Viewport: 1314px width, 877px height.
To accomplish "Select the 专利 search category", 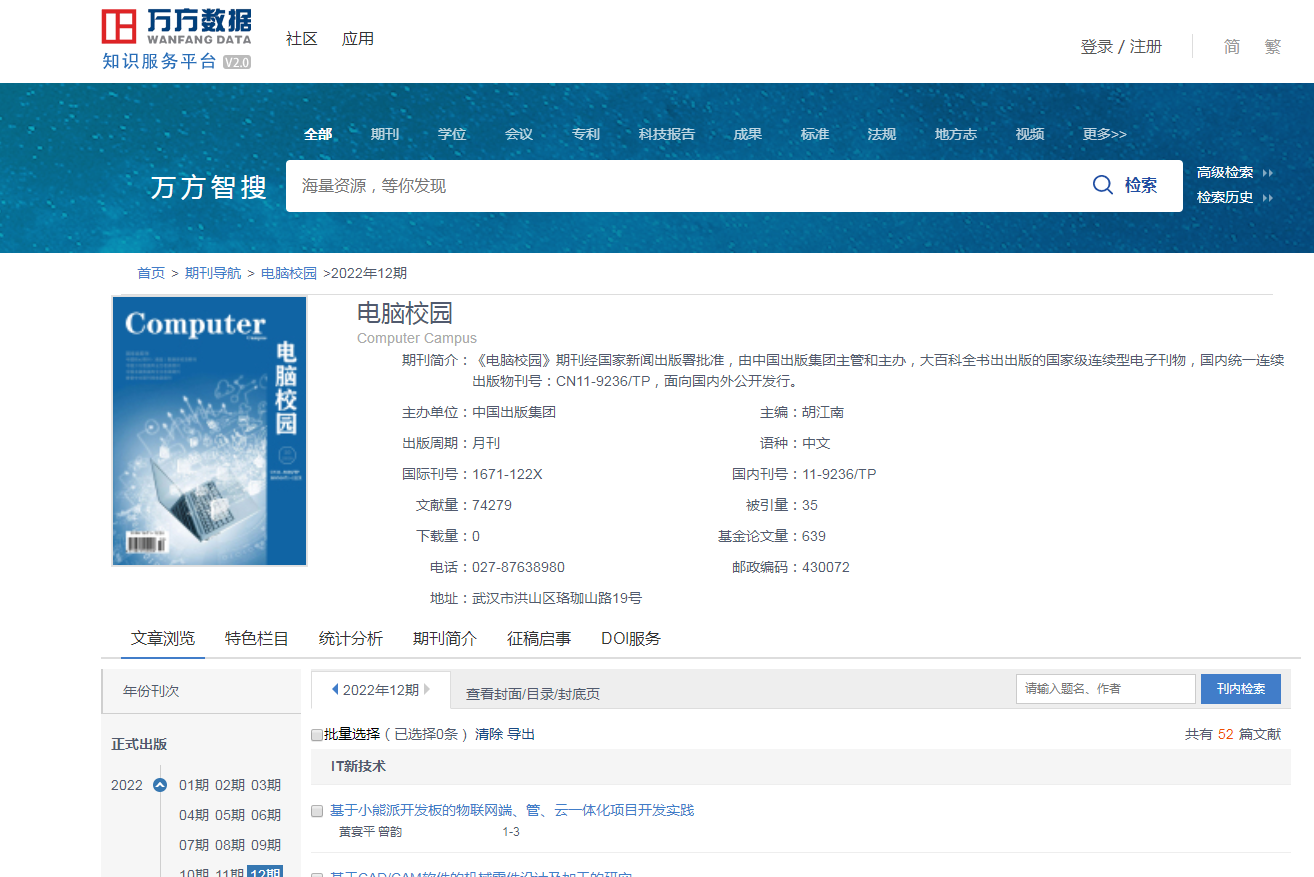I will (586, 134).
